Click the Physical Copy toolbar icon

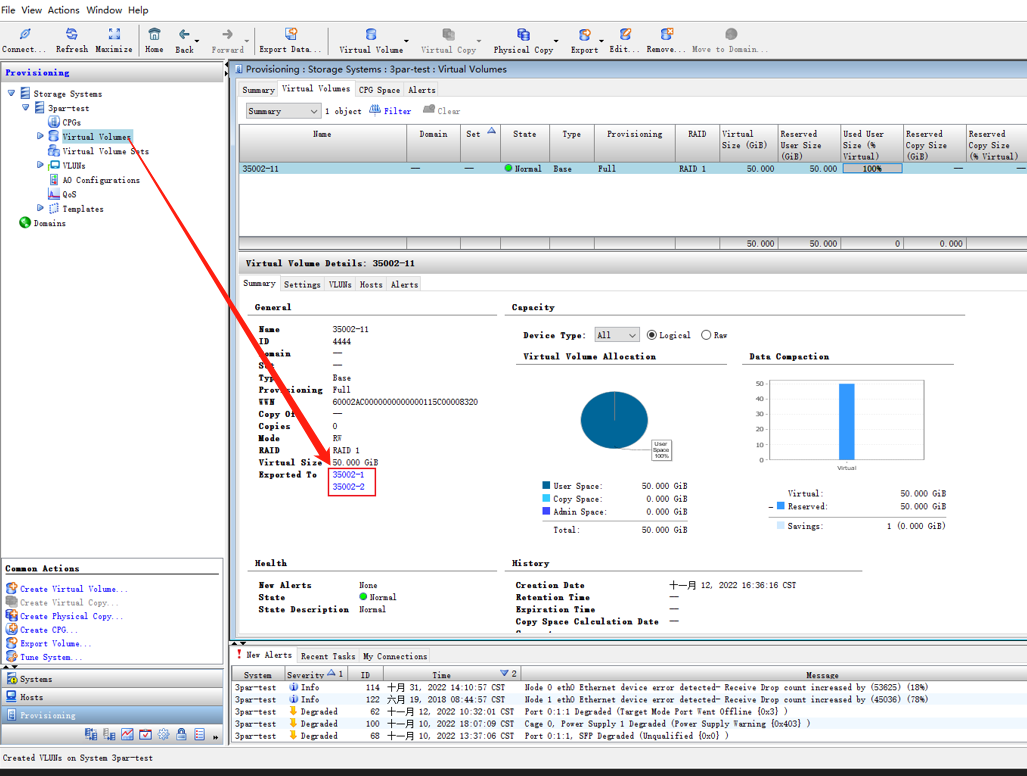[x=523, y=34]
